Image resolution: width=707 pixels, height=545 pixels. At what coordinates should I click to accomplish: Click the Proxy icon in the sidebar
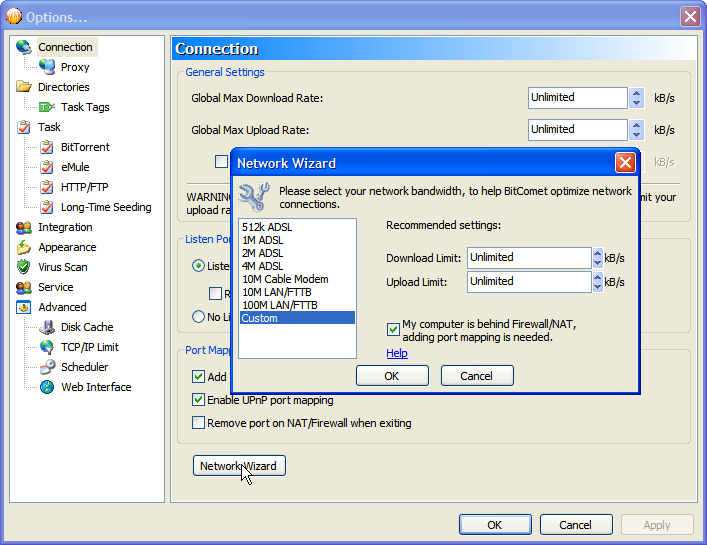[47, 67]
